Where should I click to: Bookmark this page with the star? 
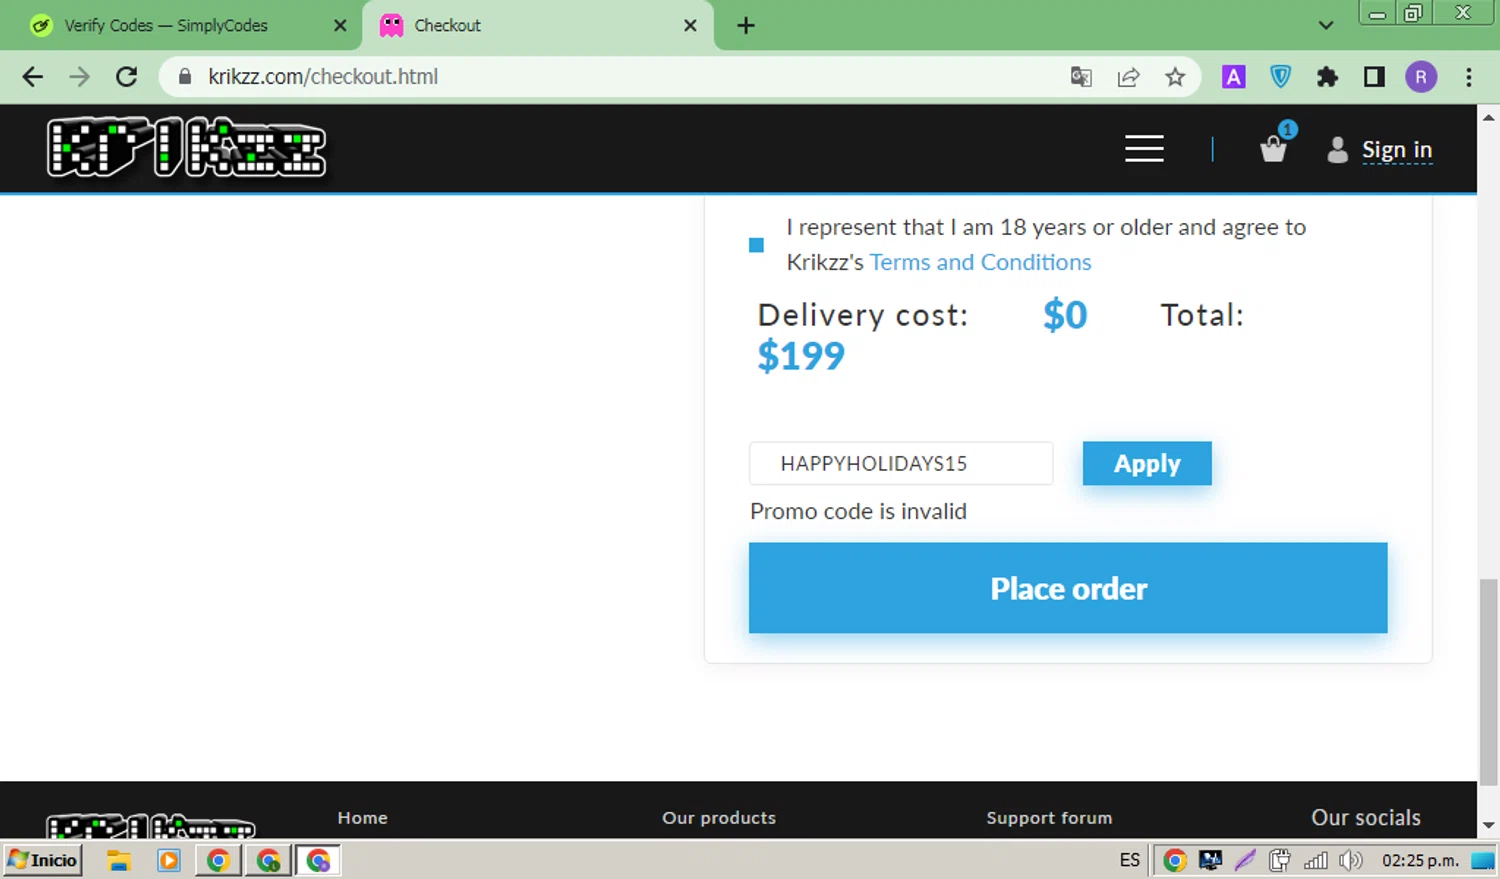pos(1175,77)
